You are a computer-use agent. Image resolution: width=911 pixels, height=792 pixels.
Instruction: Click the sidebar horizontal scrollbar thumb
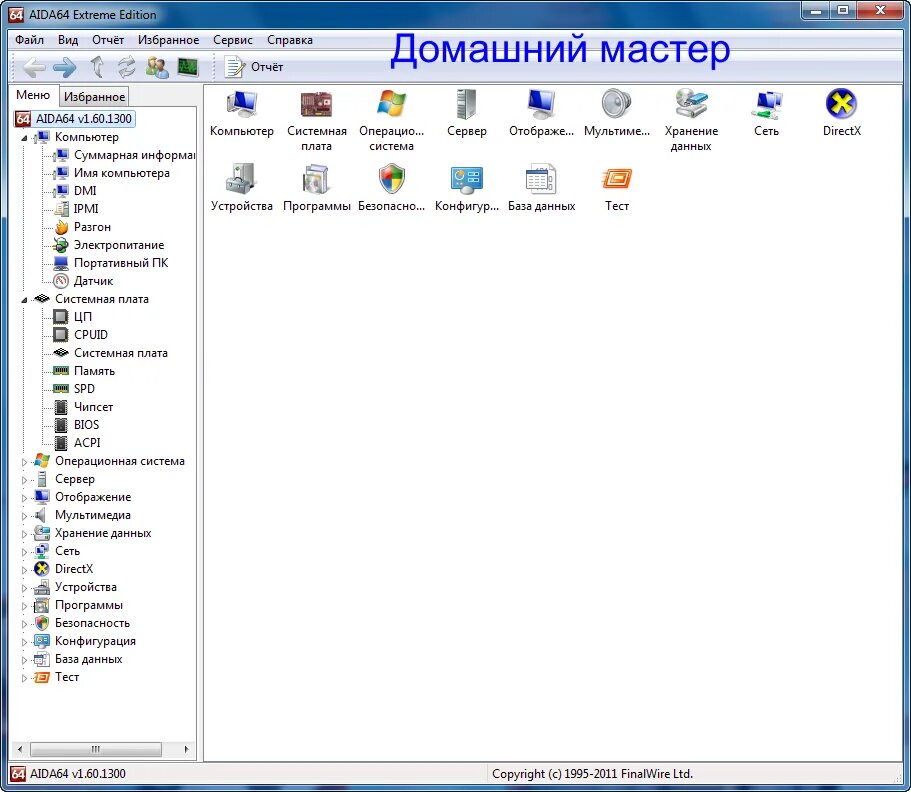(x=96, y=749)
